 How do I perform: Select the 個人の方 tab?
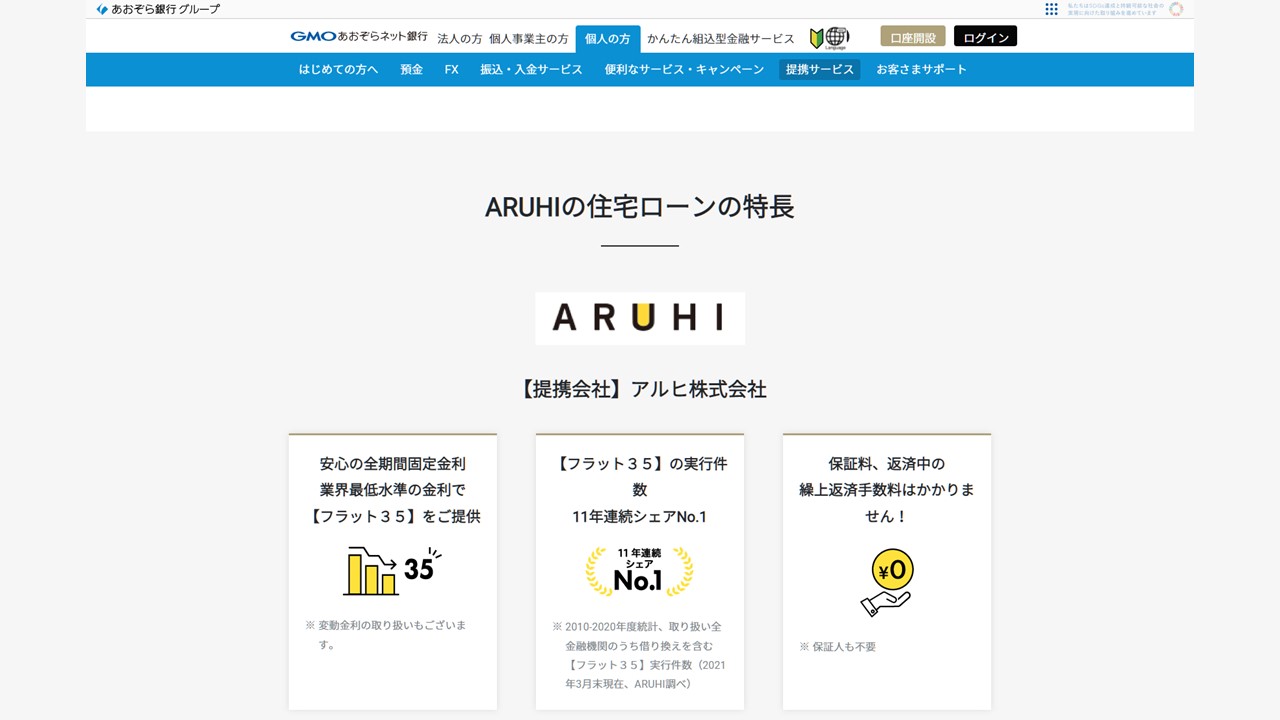606,39
